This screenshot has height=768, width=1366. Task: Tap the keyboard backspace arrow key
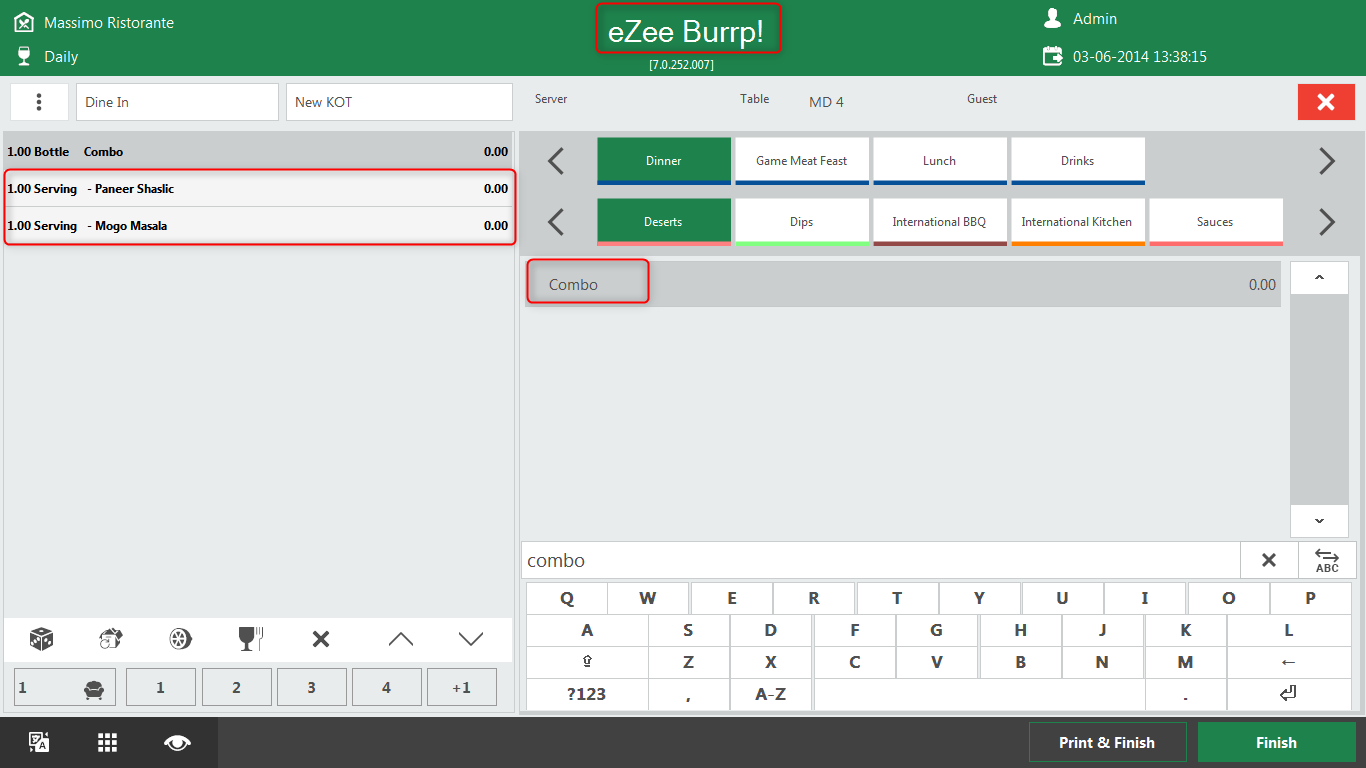[1289, 662]
